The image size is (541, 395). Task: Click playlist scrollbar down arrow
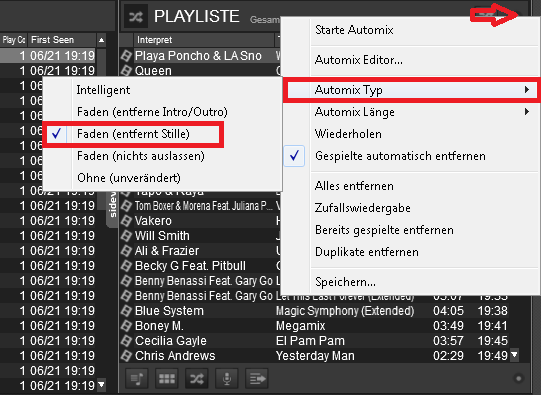[x=514, y=355]
